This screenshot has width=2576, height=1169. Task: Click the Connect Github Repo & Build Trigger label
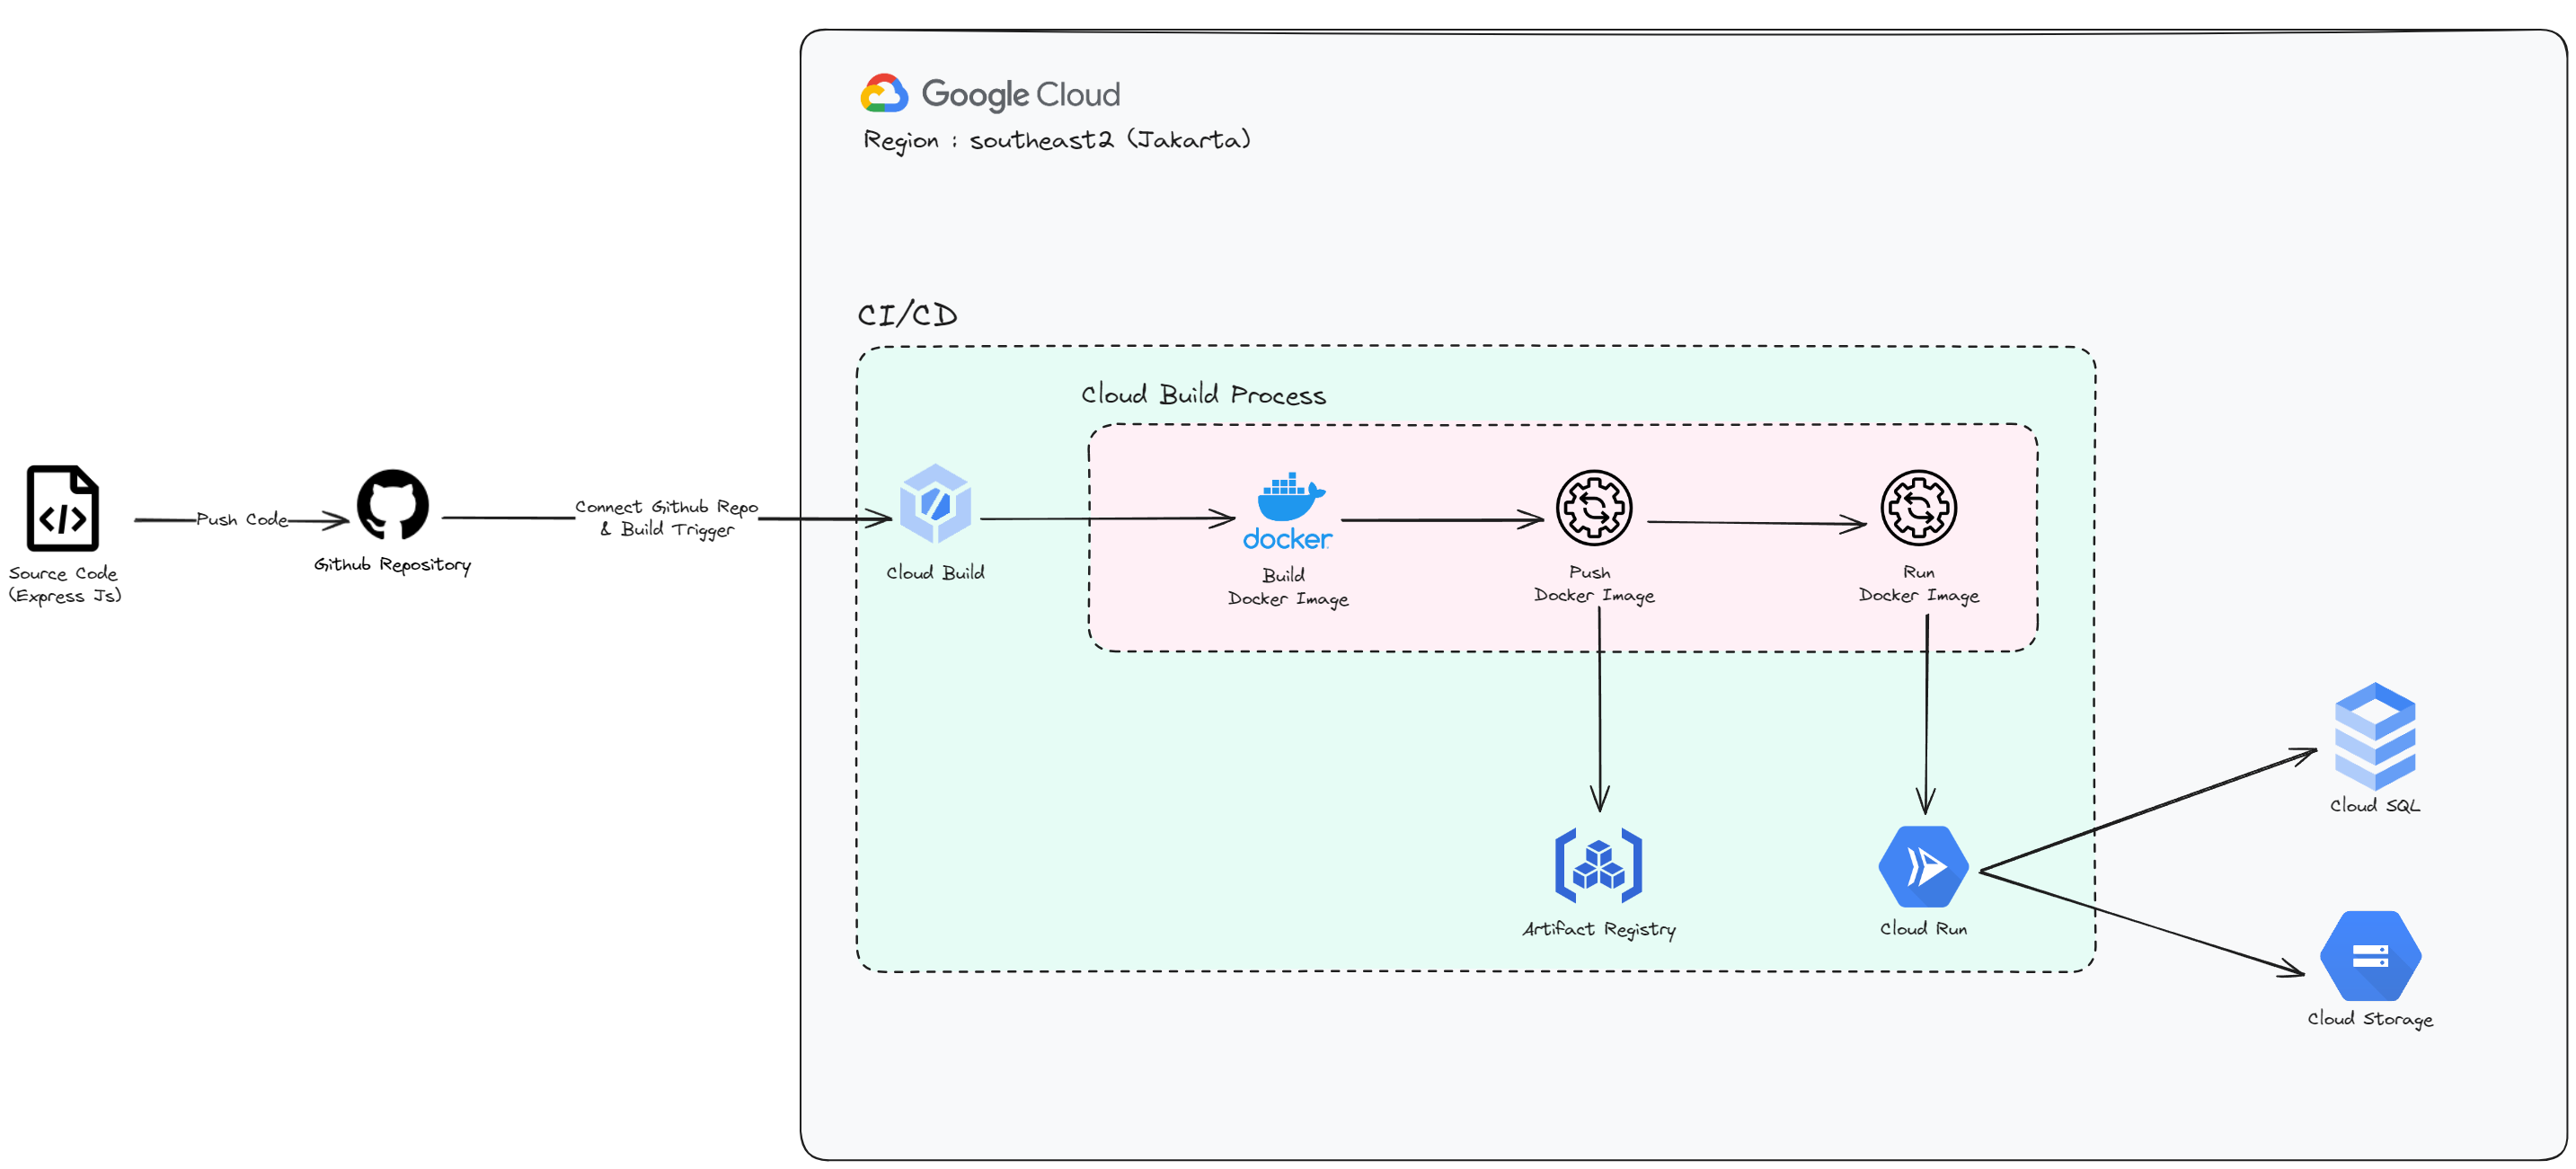[666, 518]
